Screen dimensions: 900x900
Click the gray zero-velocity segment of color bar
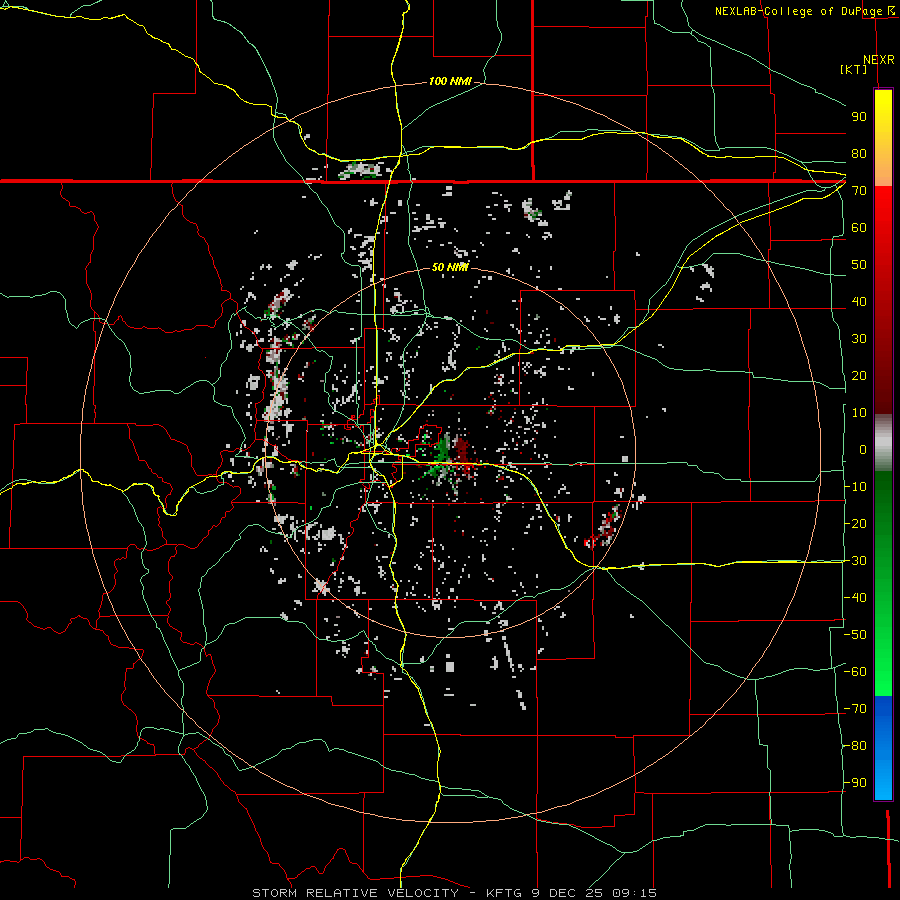tap(883, 443)
